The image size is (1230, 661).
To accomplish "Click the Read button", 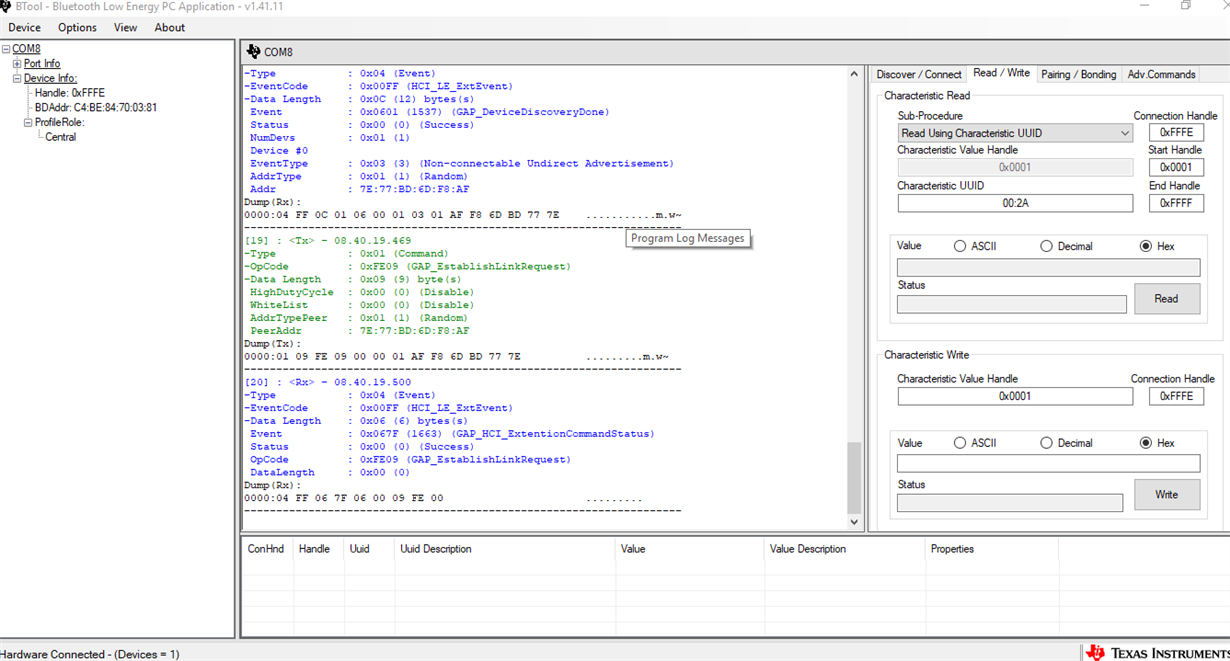I will 1166,299.
